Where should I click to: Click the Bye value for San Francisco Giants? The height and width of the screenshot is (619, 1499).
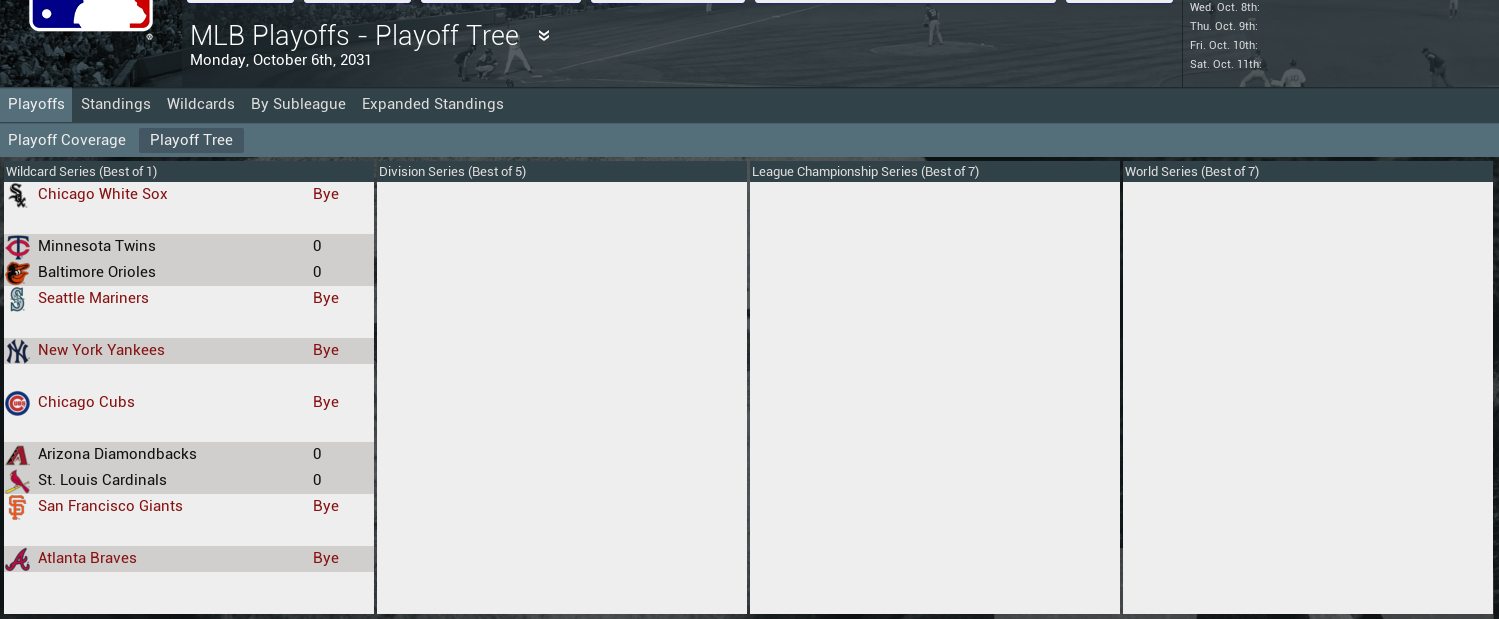[x=326, y=506]
